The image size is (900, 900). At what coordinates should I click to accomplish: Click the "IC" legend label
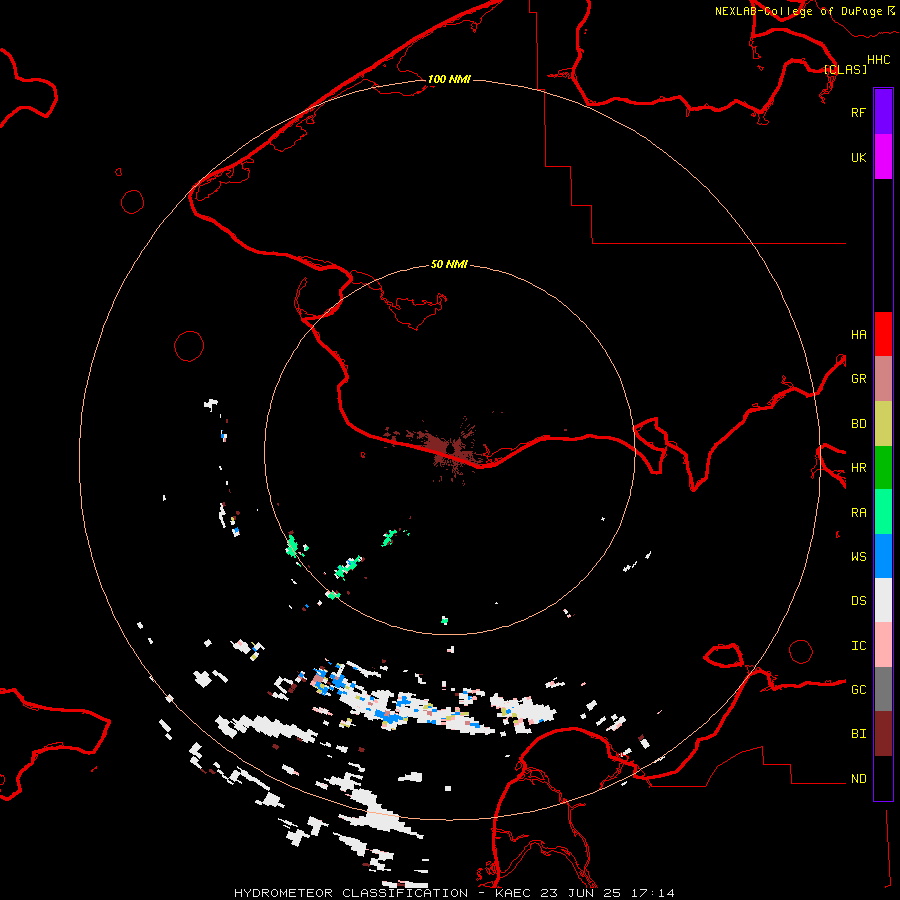tap(858, 645)
